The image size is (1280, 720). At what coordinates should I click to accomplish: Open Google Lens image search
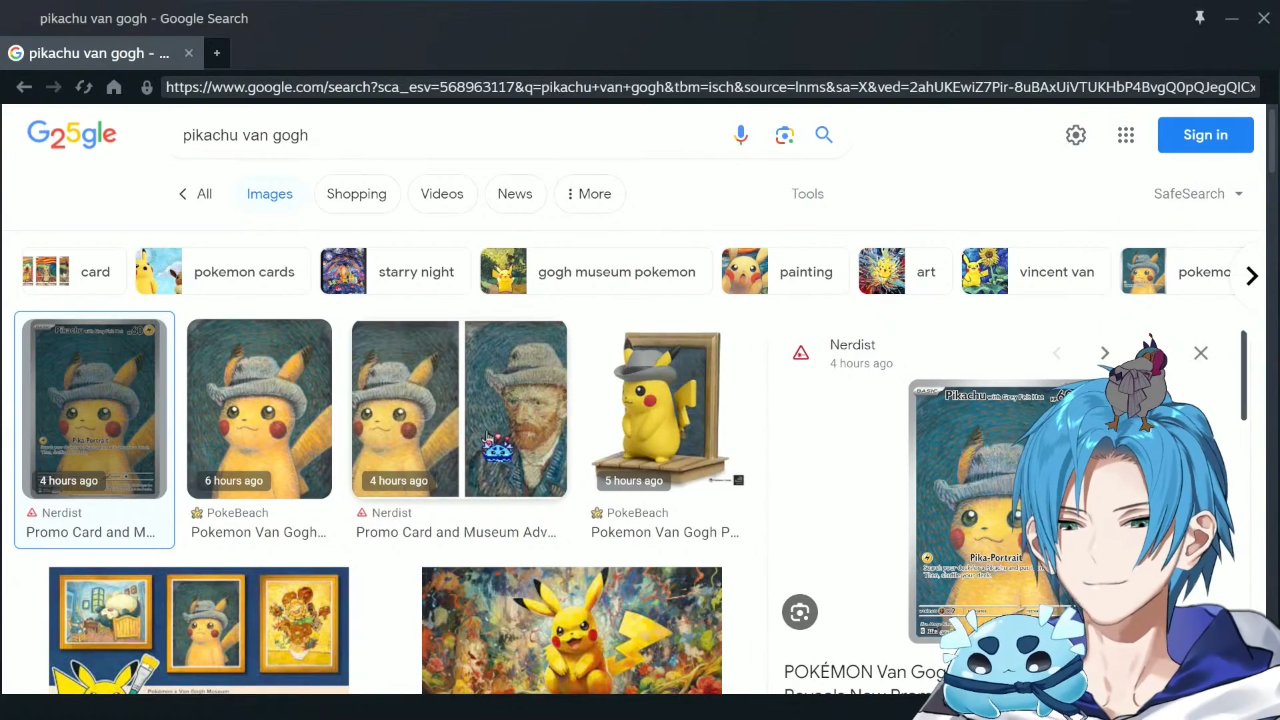(x=784, y=135)
